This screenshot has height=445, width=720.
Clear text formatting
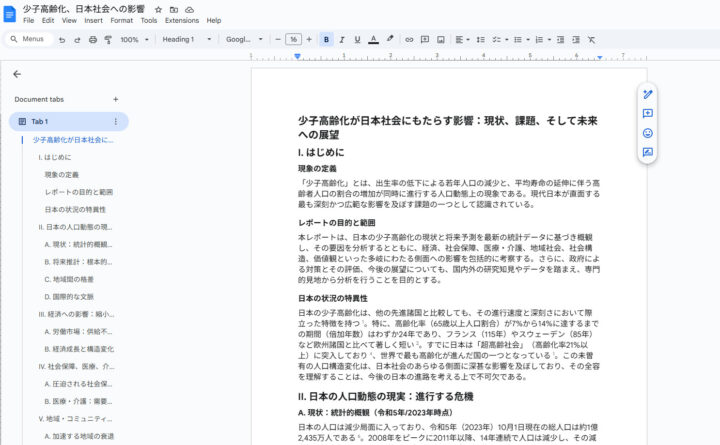pyautogui.click(x=591, y=40)
